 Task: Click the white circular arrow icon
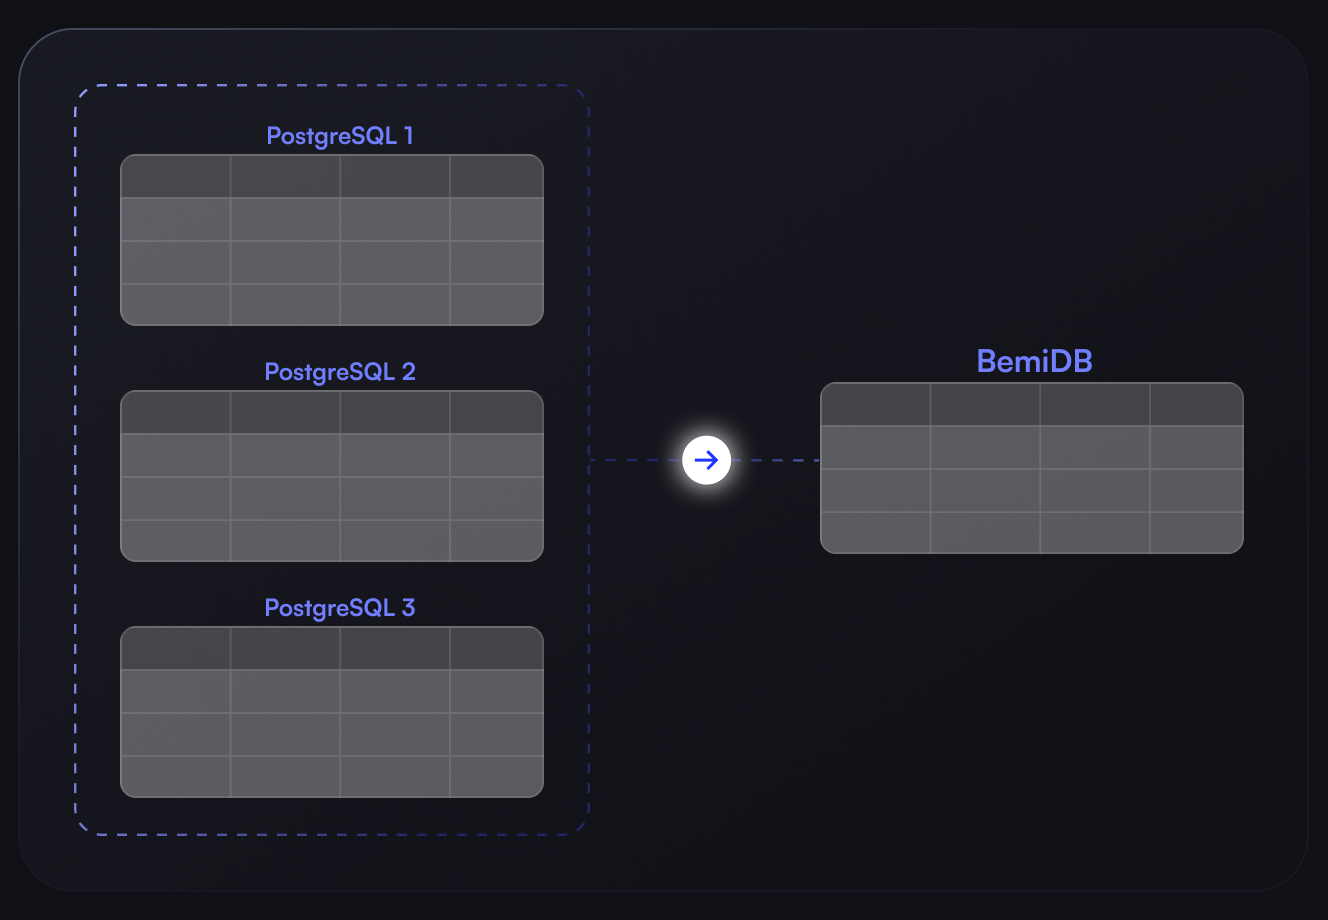pyautogui.click(x=707, y=460)
